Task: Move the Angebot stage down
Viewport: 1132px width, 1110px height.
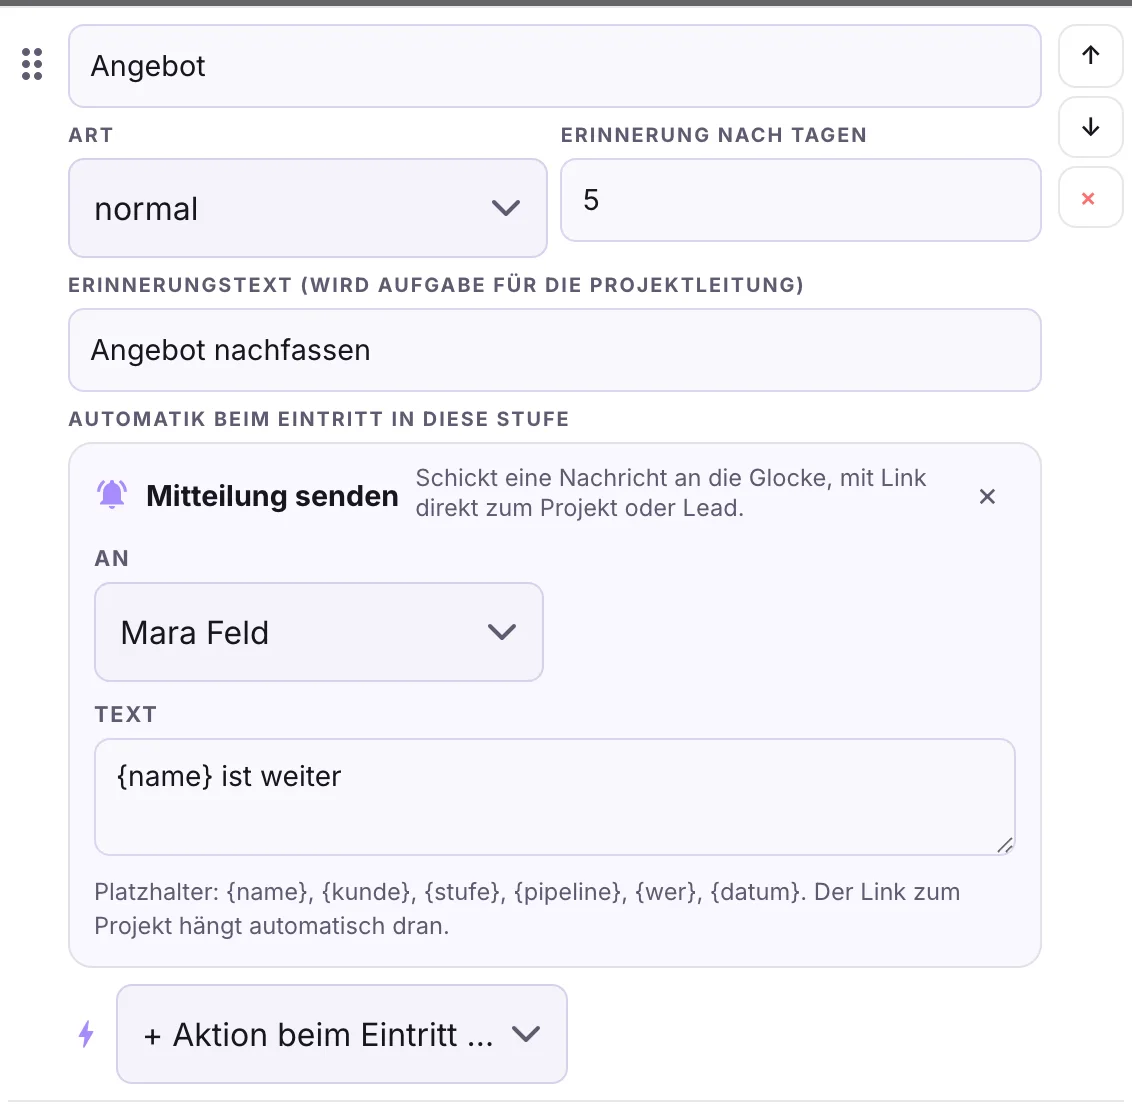Action: (1090, 127)
